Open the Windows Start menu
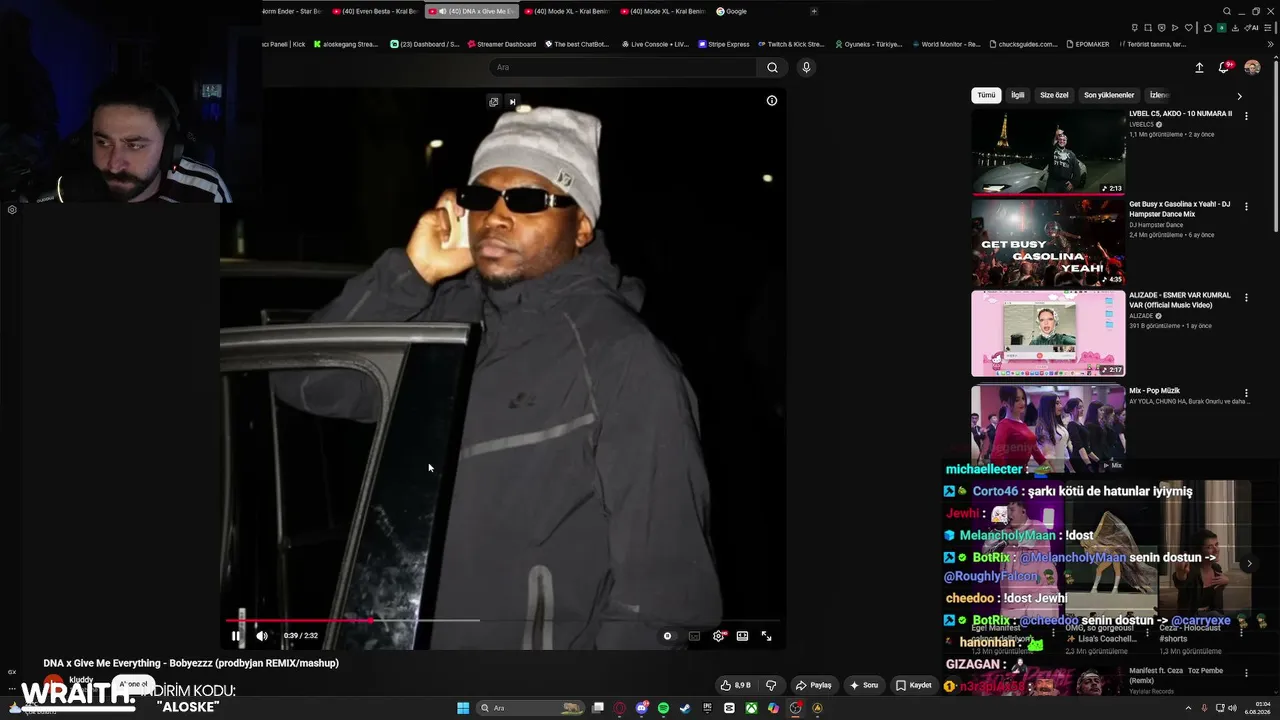 point(463,708)
